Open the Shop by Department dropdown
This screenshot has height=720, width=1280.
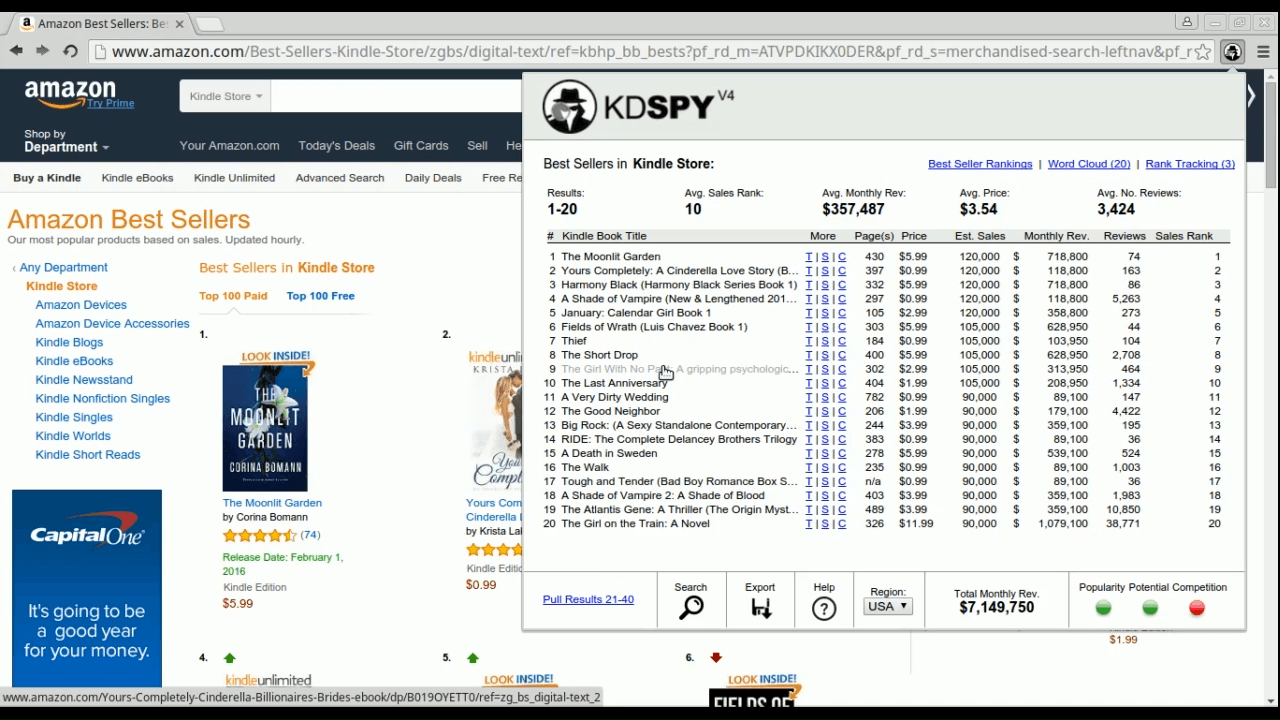[66, 141]
